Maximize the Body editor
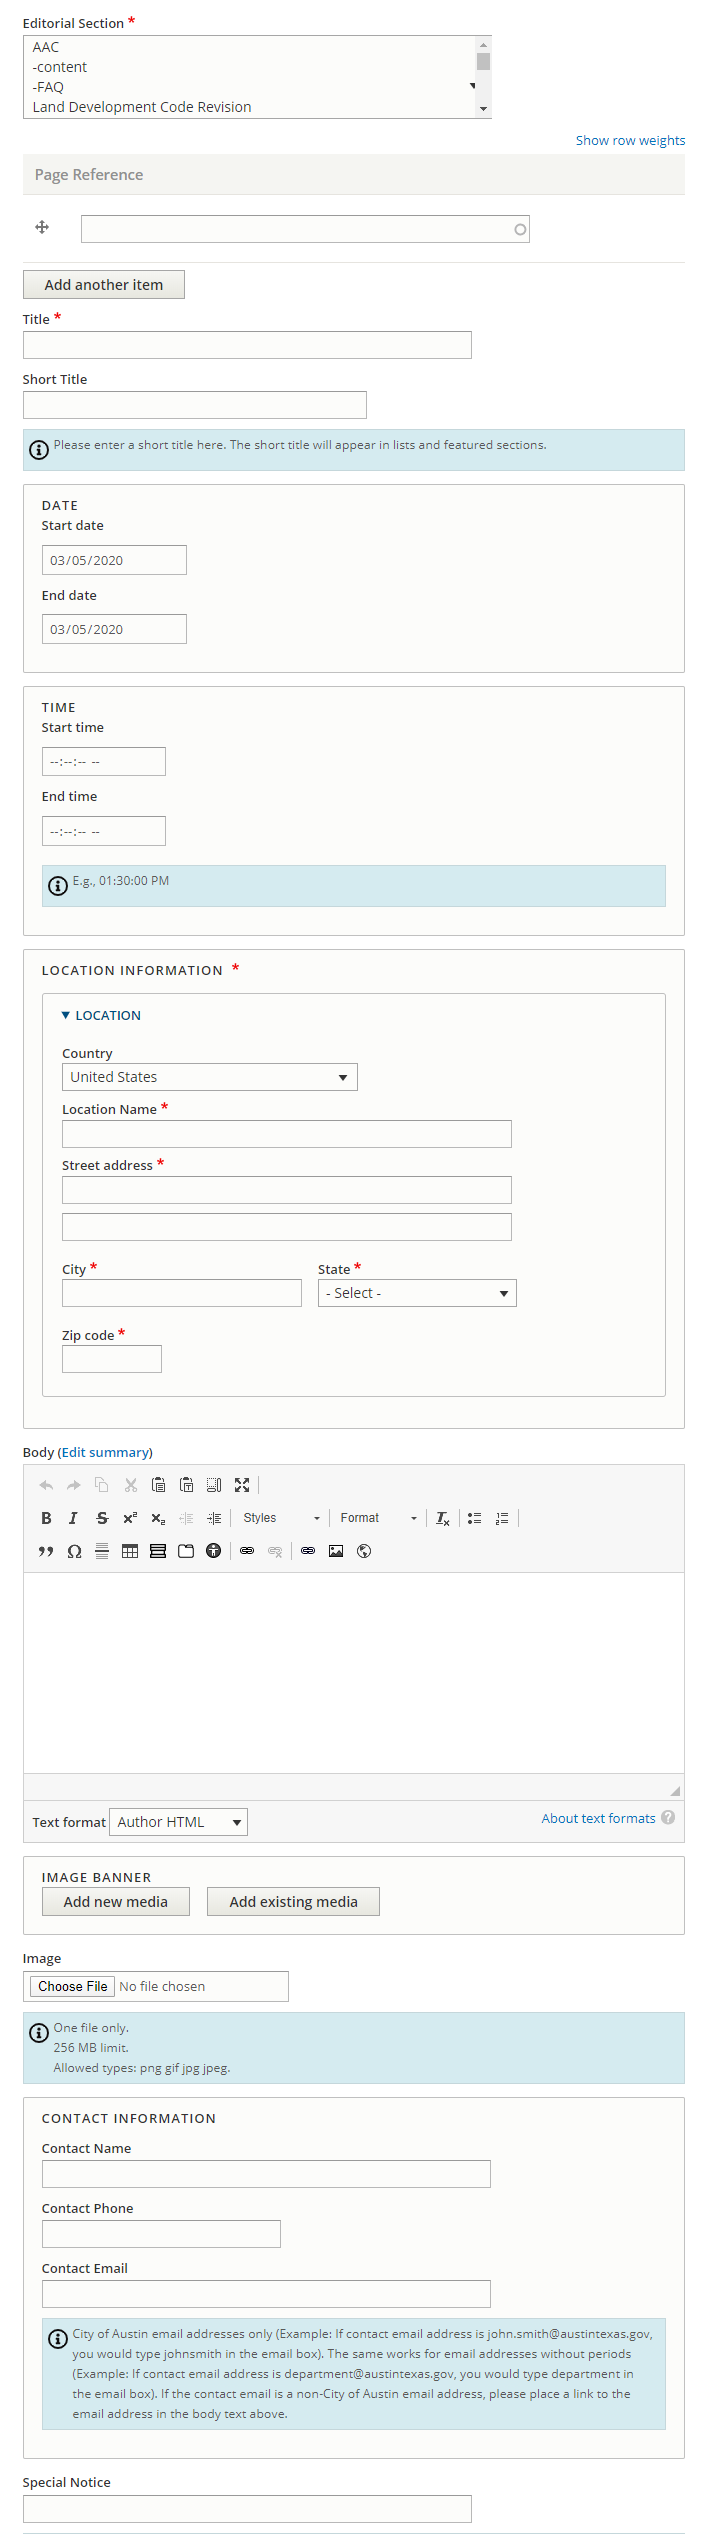The width and height of the screenshot is (709, 2534). (x=242, y=1485)
